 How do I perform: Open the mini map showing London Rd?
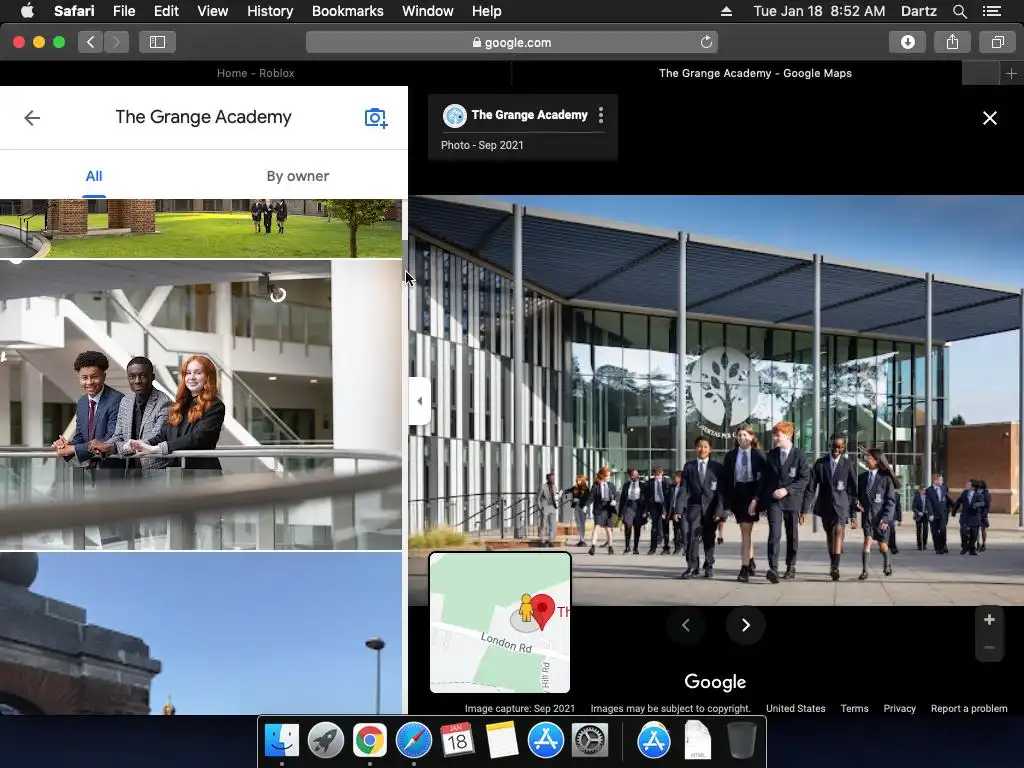[500, 622]
